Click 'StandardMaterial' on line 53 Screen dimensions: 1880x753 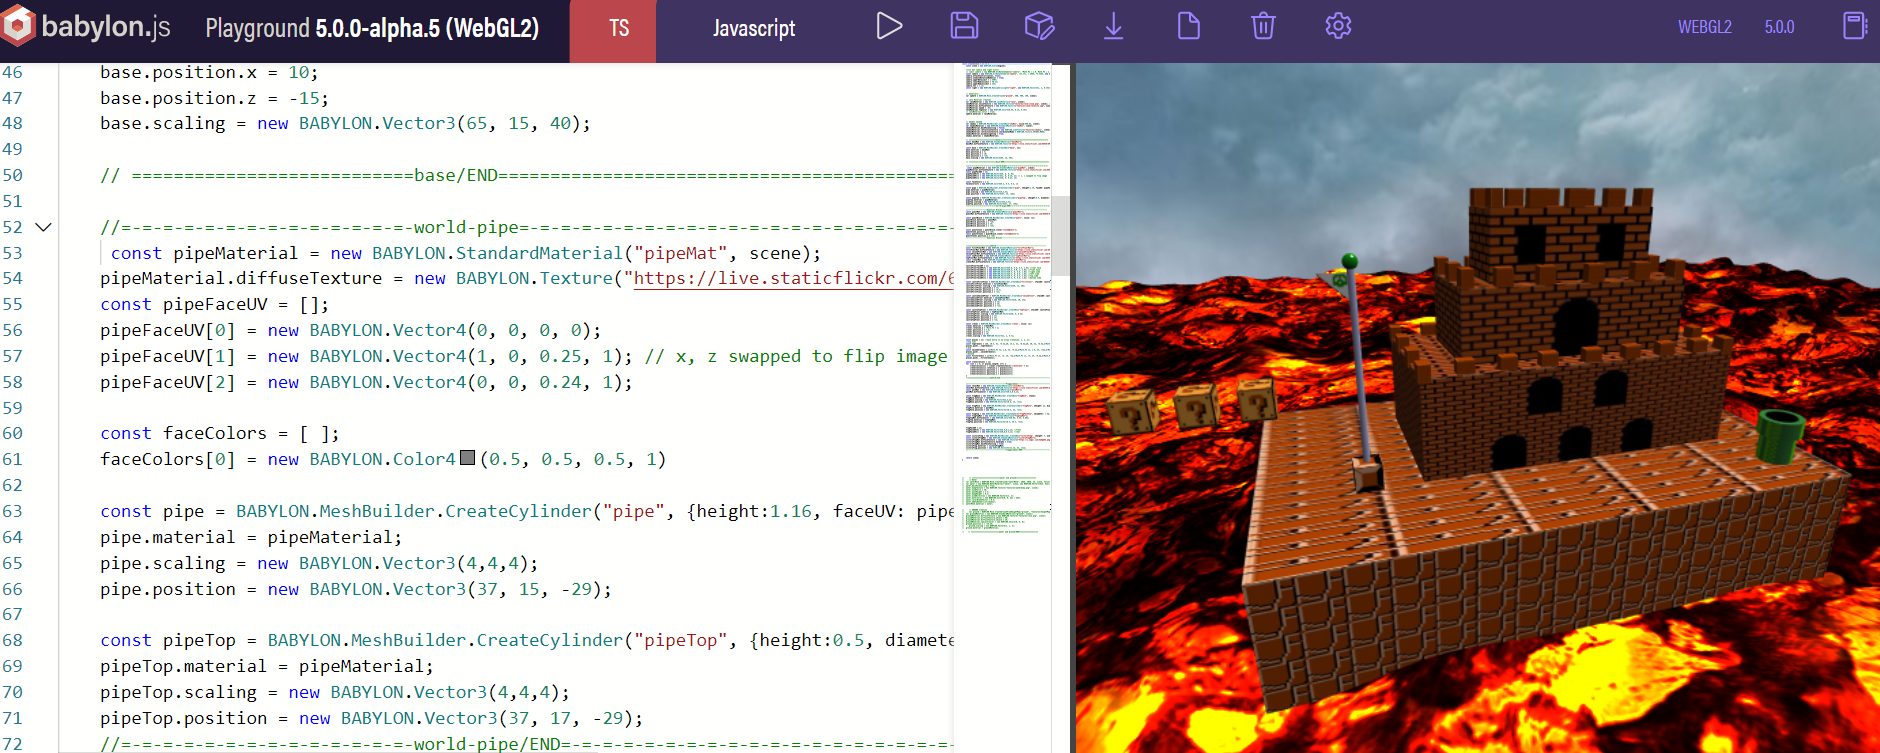pyautogui.click(x=539, y=253)
